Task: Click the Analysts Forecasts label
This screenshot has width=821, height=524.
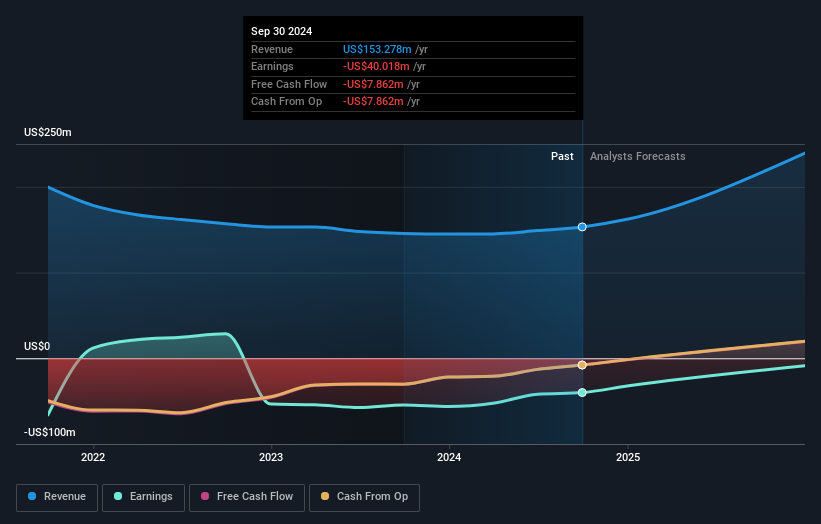Action: coord(637,156)
